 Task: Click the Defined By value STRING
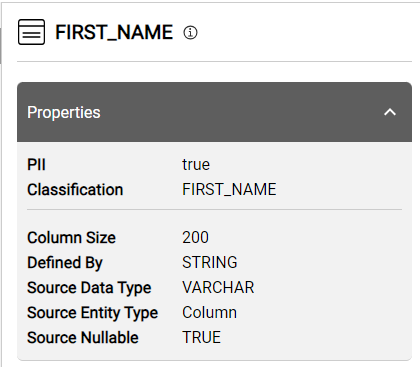point(210,262)
